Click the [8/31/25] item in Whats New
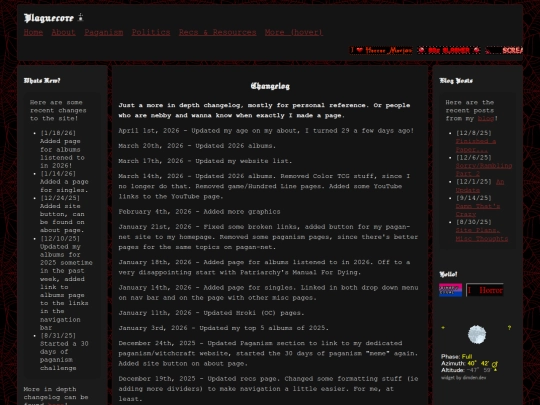The width and height of the screenshot is (540, 405). 64,352
